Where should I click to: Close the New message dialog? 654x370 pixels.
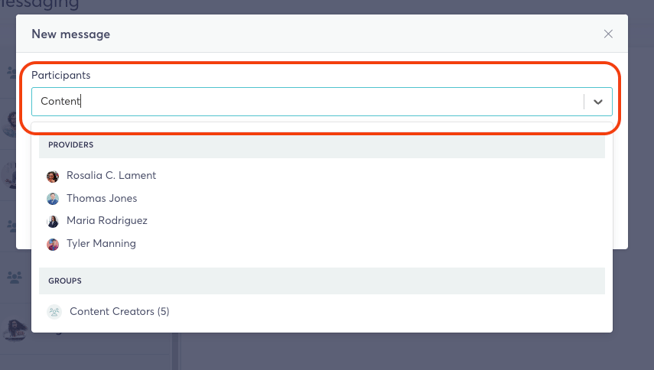coord(608,34)
